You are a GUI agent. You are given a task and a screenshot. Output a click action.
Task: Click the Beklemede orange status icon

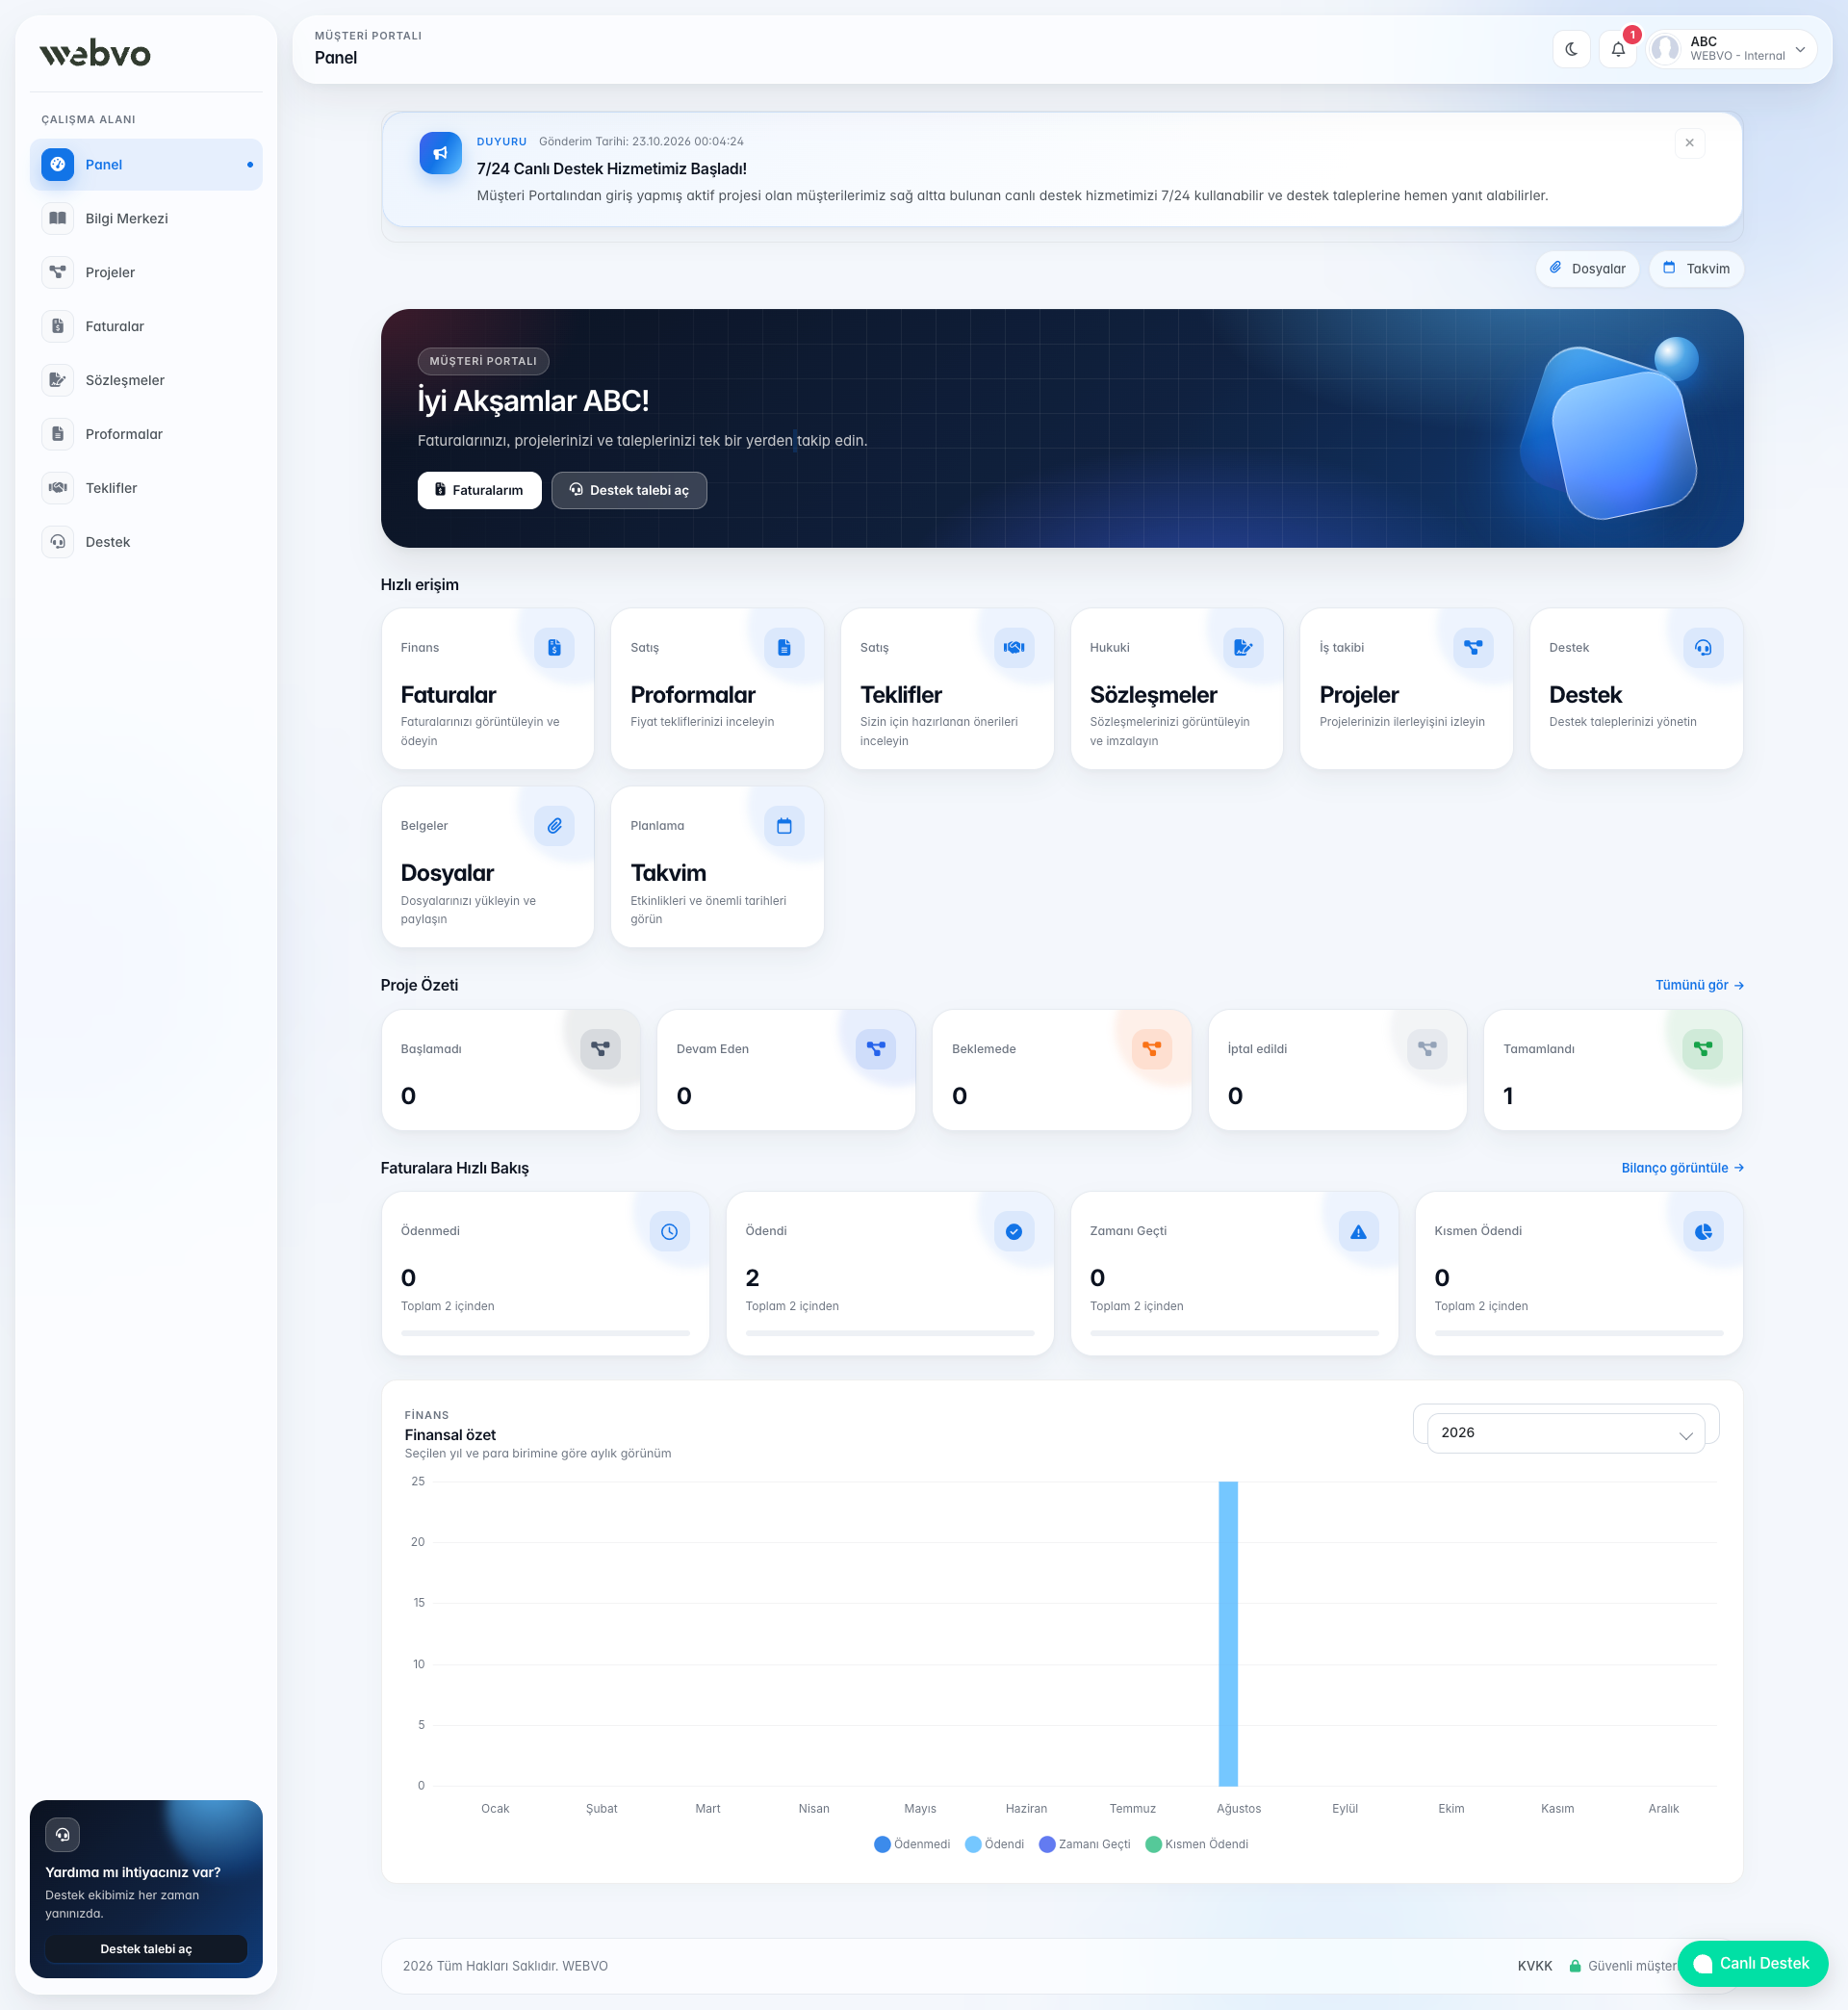(1152, 1049)
